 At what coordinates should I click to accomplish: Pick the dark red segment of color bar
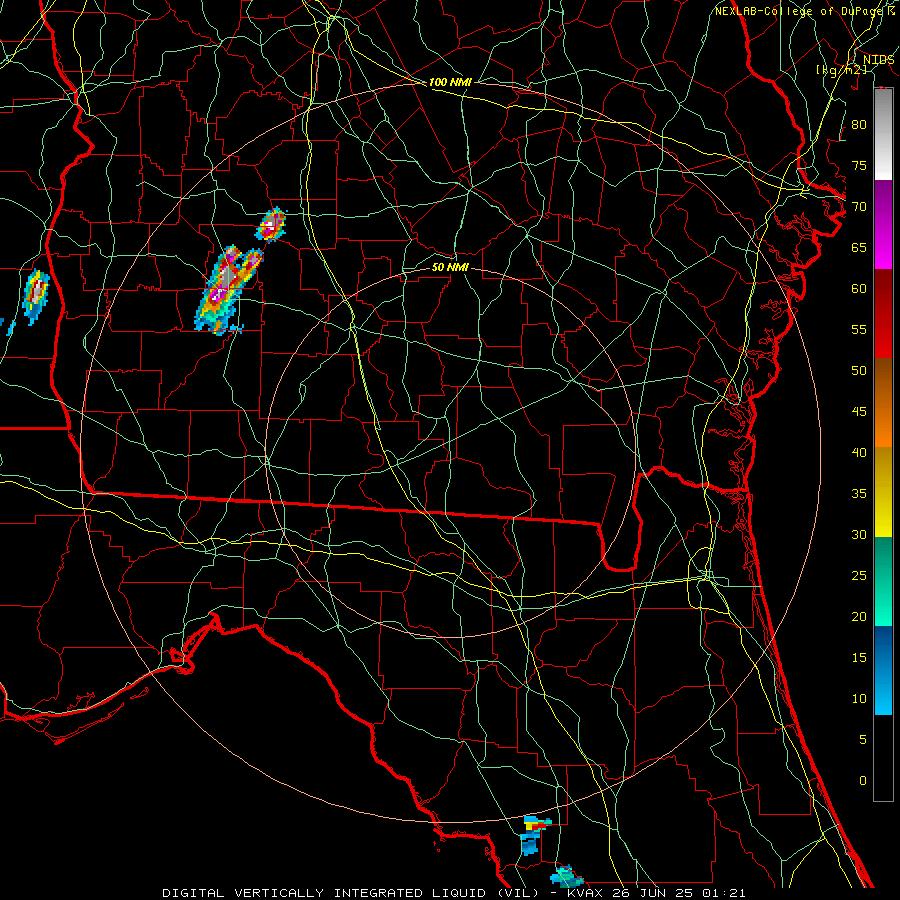point(883,313)
